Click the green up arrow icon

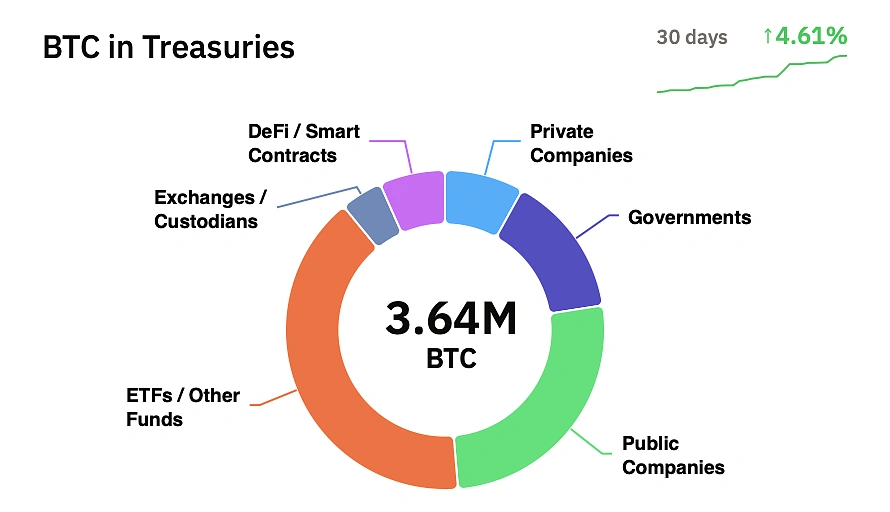tap(767, 37)
